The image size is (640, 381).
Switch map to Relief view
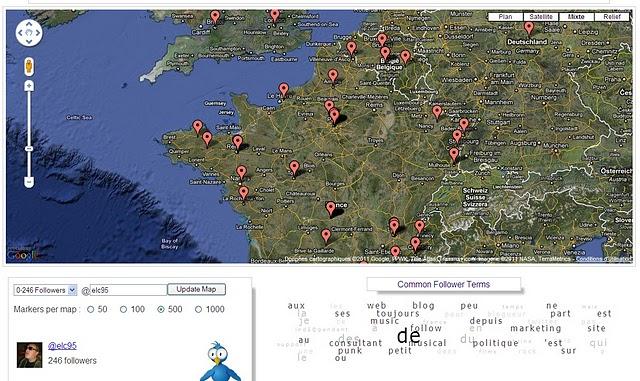click(x=611, y=17)
